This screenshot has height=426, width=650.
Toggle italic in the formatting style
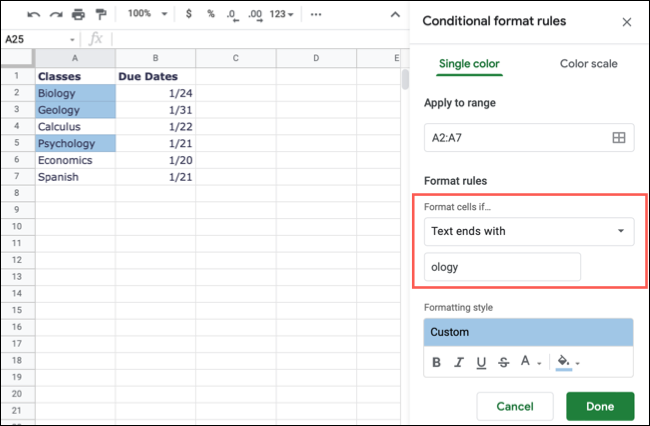click(459, 363)
